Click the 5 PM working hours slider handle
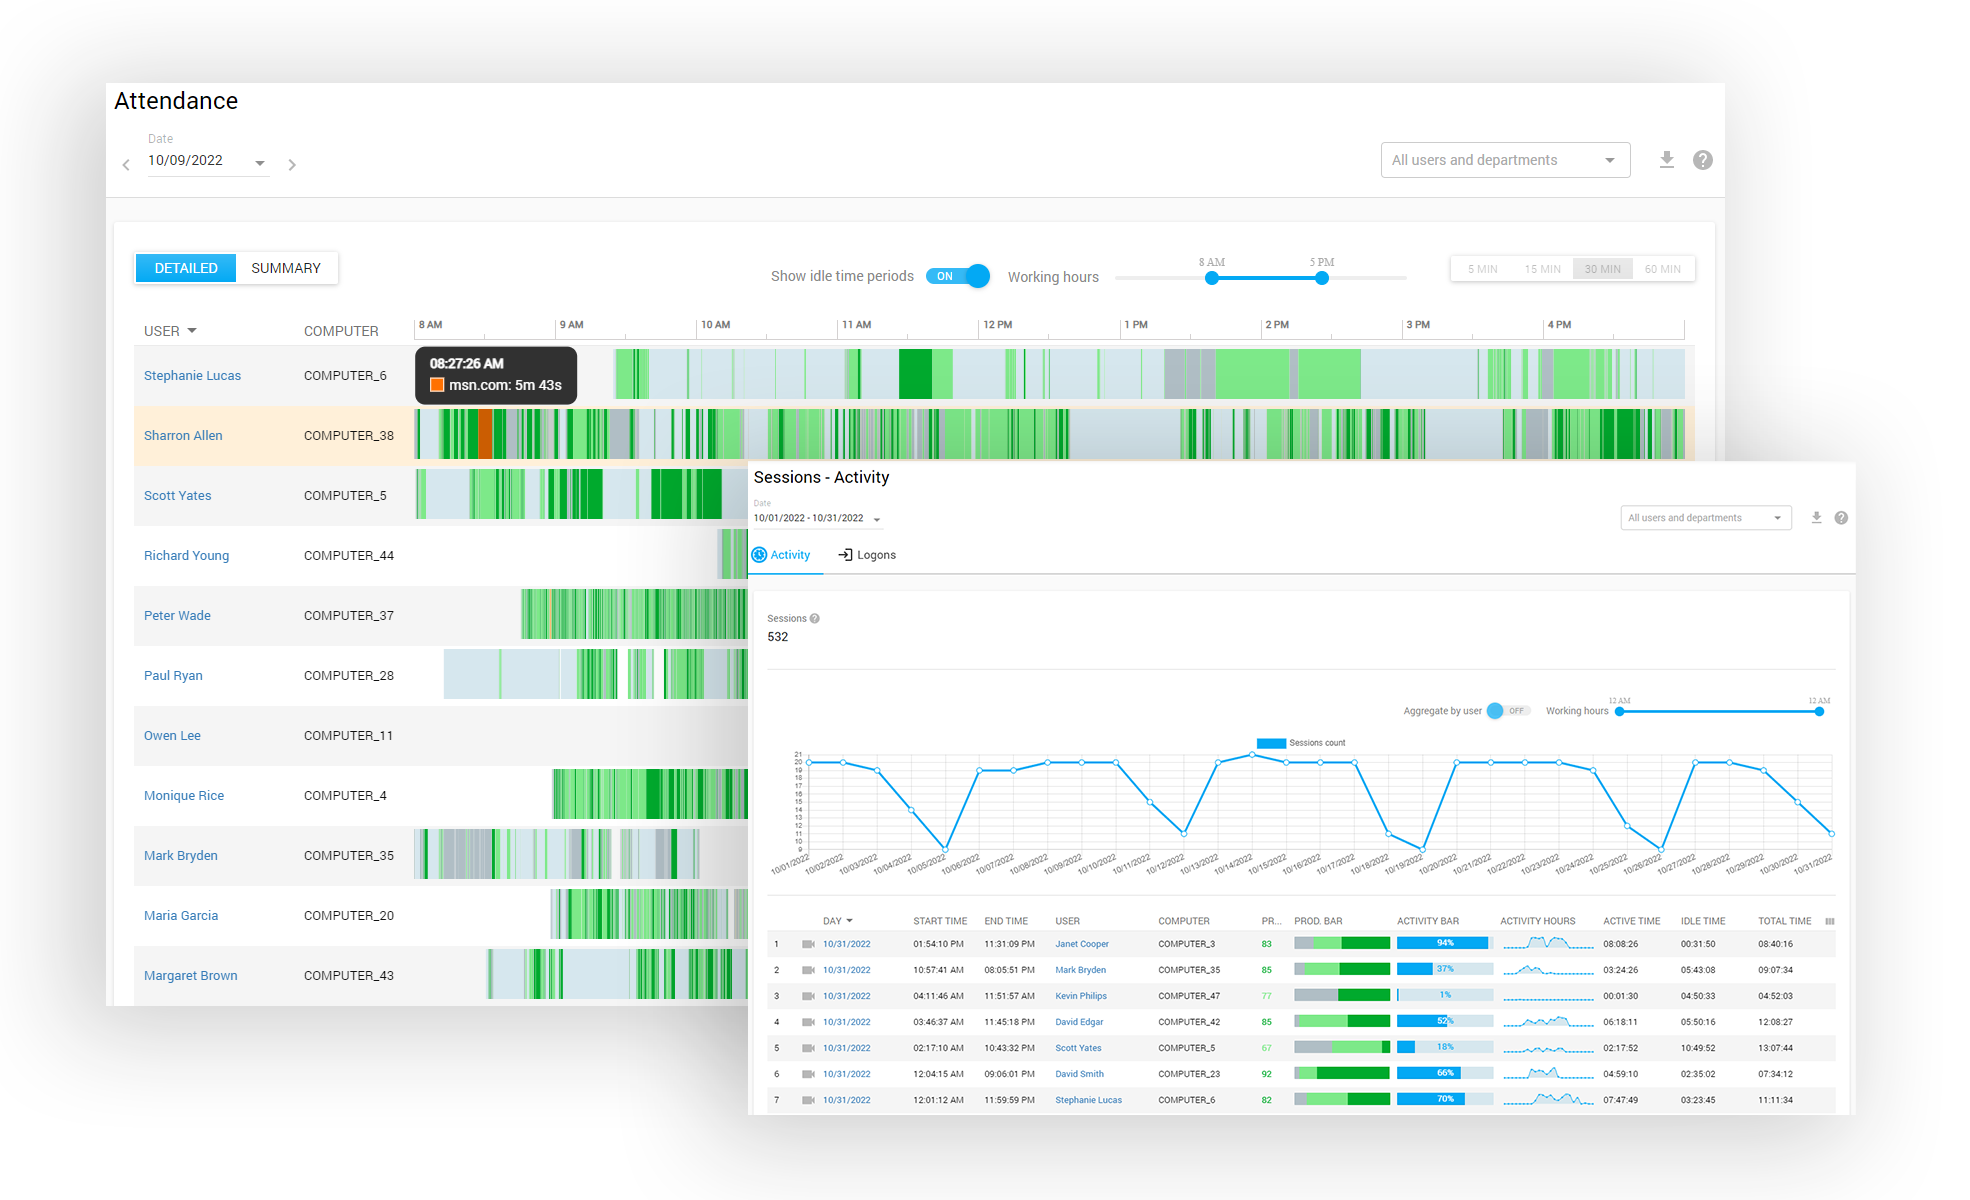 [1321, 278]
